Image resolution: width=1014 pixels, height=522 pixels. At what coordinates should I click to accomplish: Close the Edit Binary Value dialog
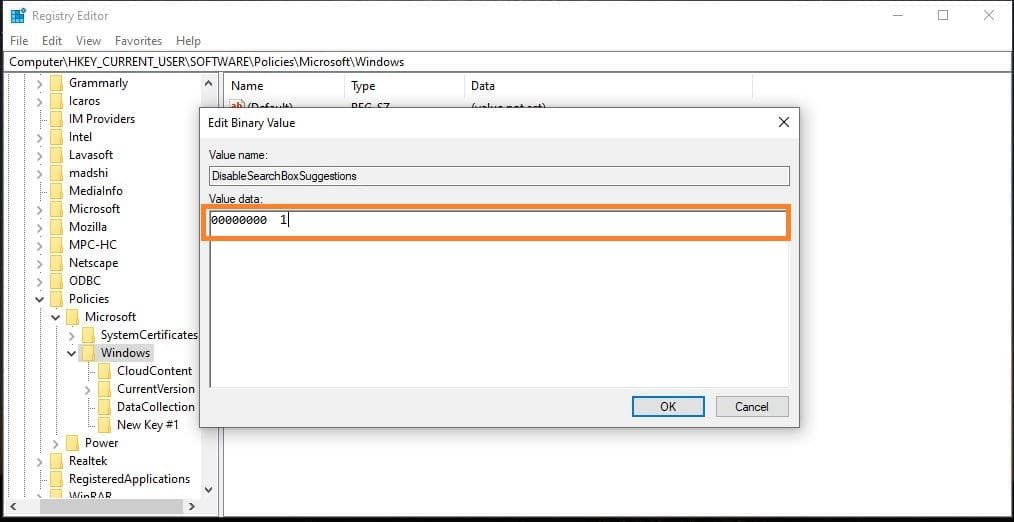coord(783,122)
